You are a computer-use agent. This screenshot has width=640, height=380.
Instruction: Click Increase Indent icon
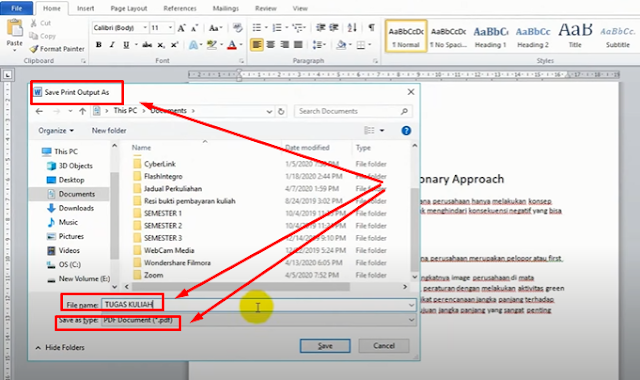click(x=334, y=28)
